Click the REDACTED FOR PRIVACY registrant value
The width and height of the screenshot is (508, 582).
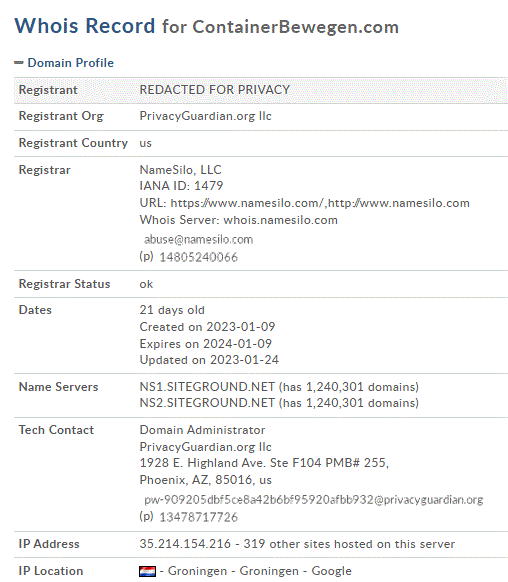pos(214,90)
